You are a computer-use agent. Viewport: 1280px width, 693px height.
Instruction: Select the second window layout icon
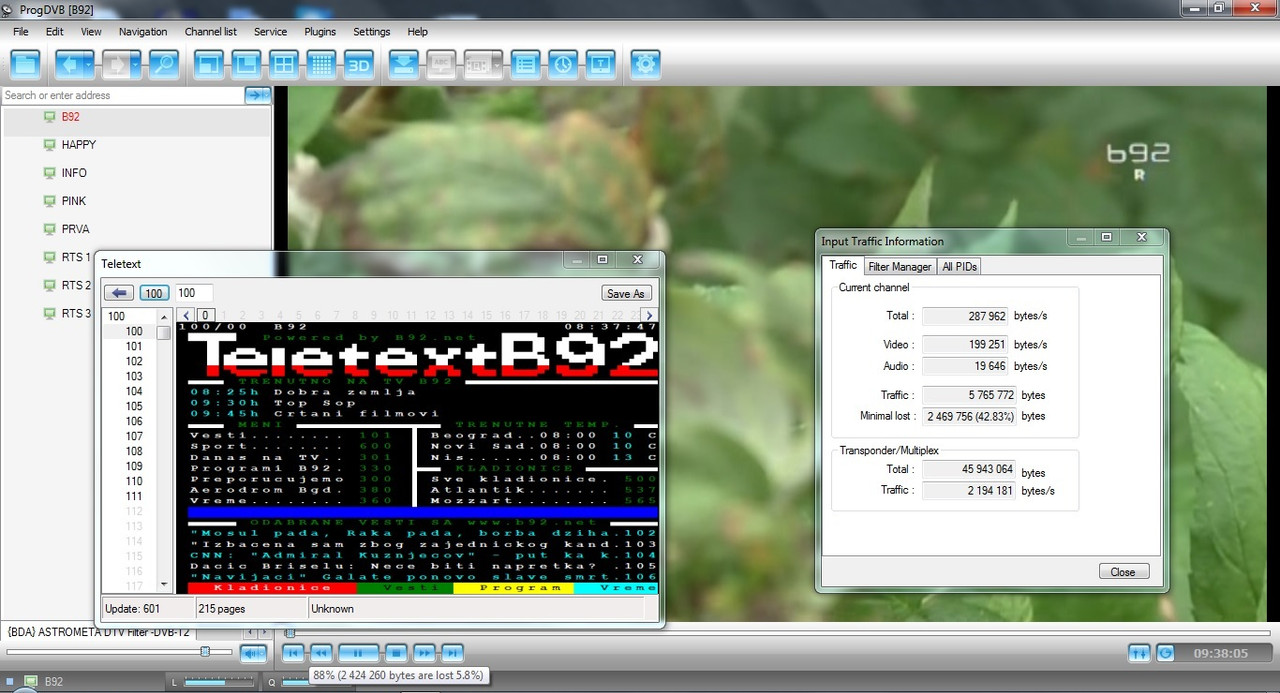pyautogui.click(x=246, y=65)
